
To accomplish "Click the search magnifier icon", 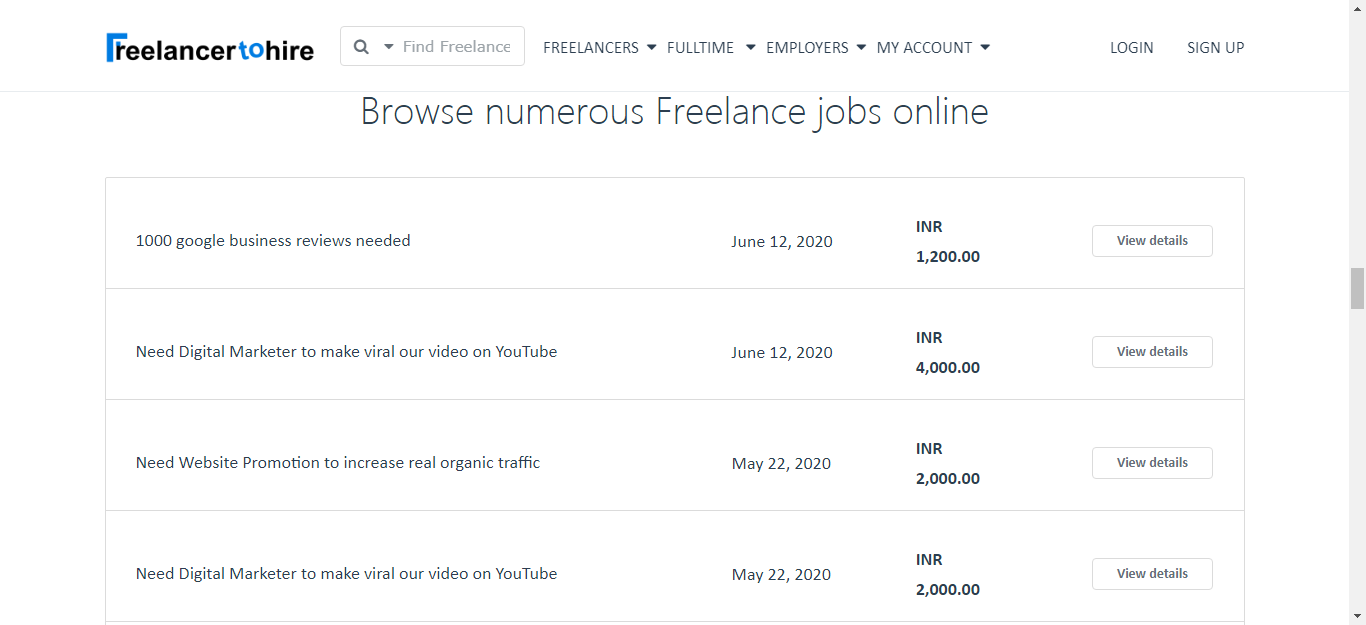I will pos(362,47).
